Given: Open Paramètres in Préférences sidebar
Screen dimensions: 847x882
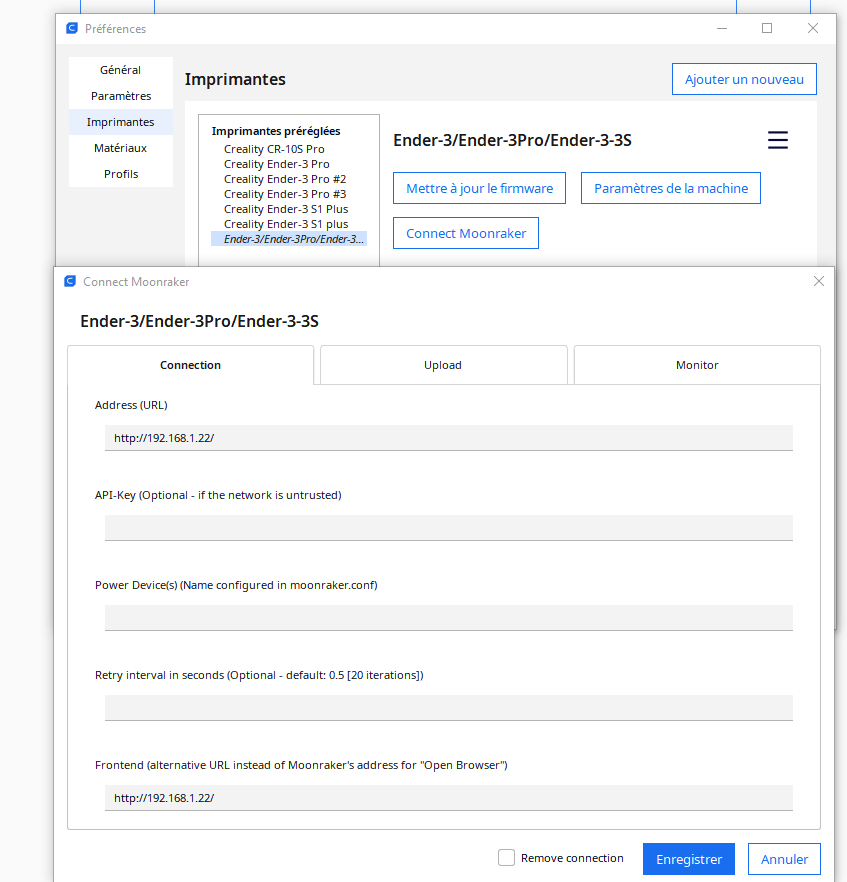Looking at the screenshot, I should [120, 96].
